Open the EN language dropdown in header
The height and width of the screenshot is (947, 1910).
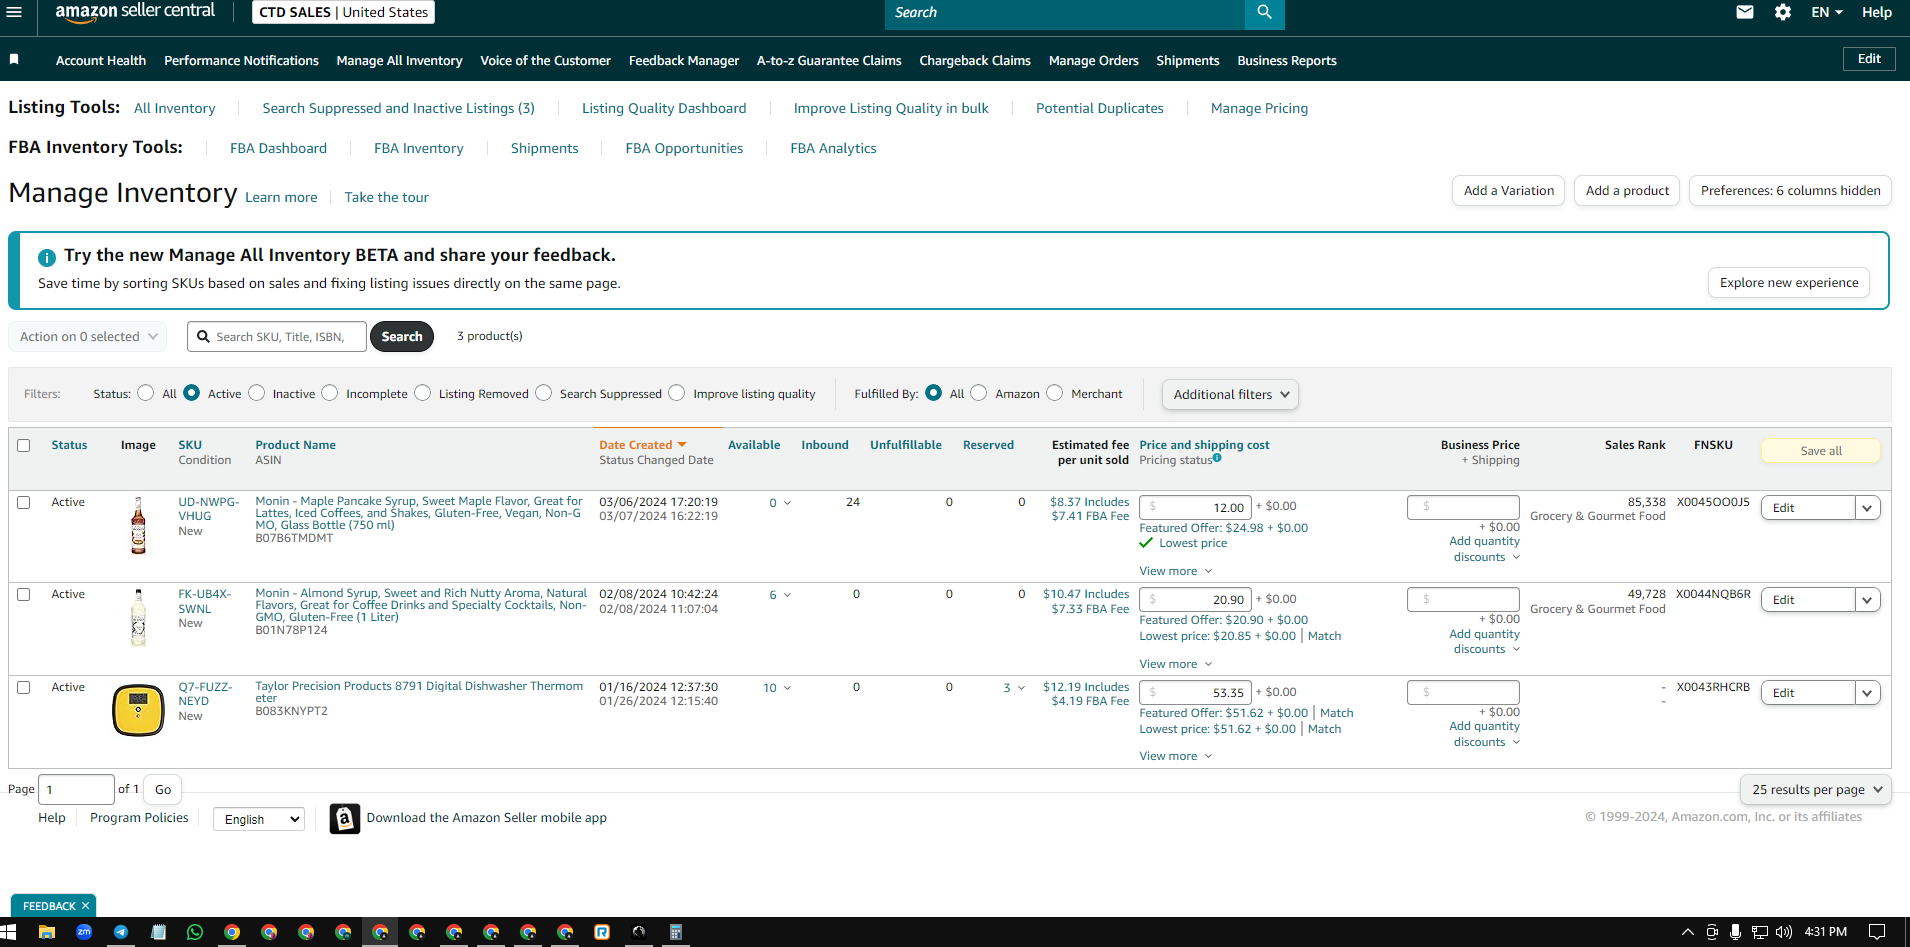1827,12
